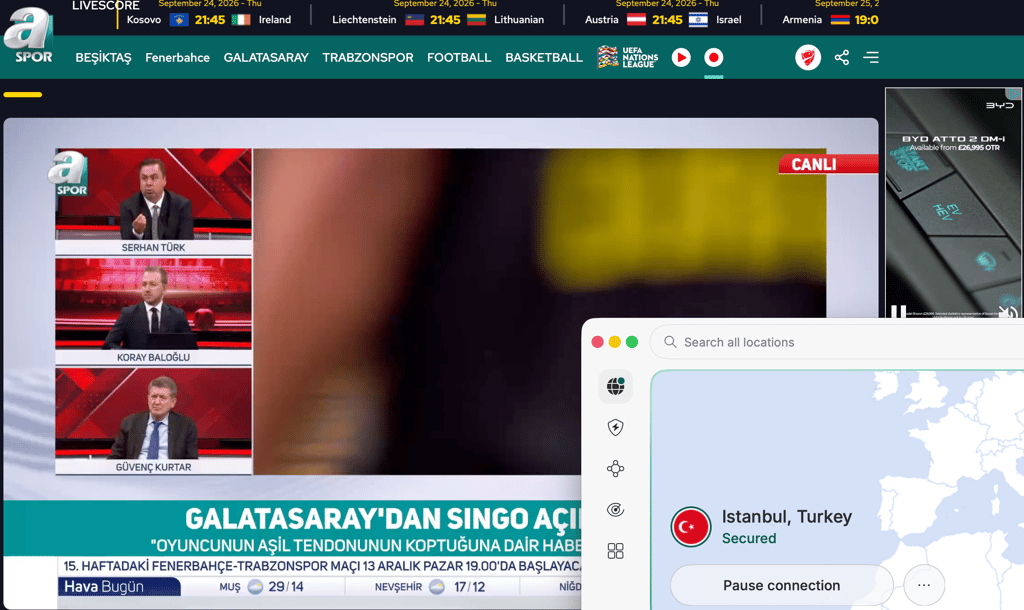Maximize the VPN window with green button
Screen dimensions: 1024x610
coord(632,342)
